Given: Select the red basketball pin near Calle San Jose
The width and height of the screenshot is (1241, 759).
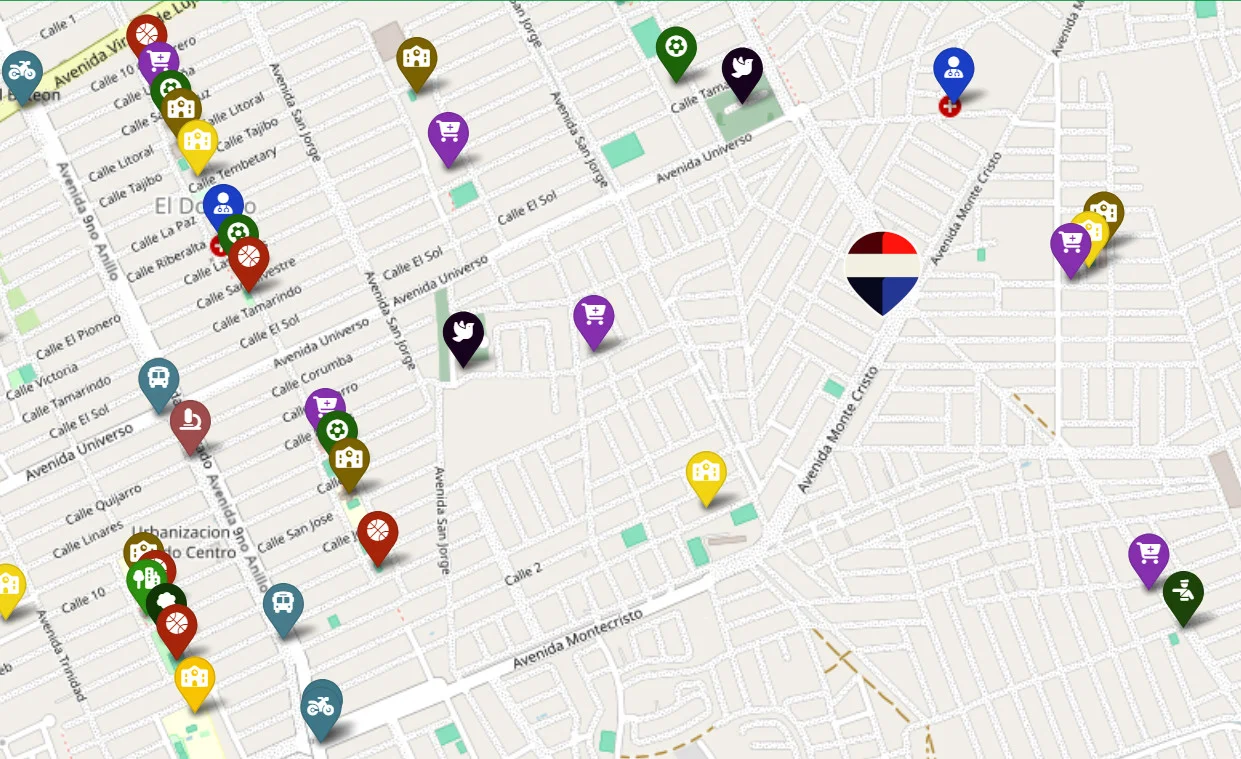Looking at the screenshot, I should [378, 537].
